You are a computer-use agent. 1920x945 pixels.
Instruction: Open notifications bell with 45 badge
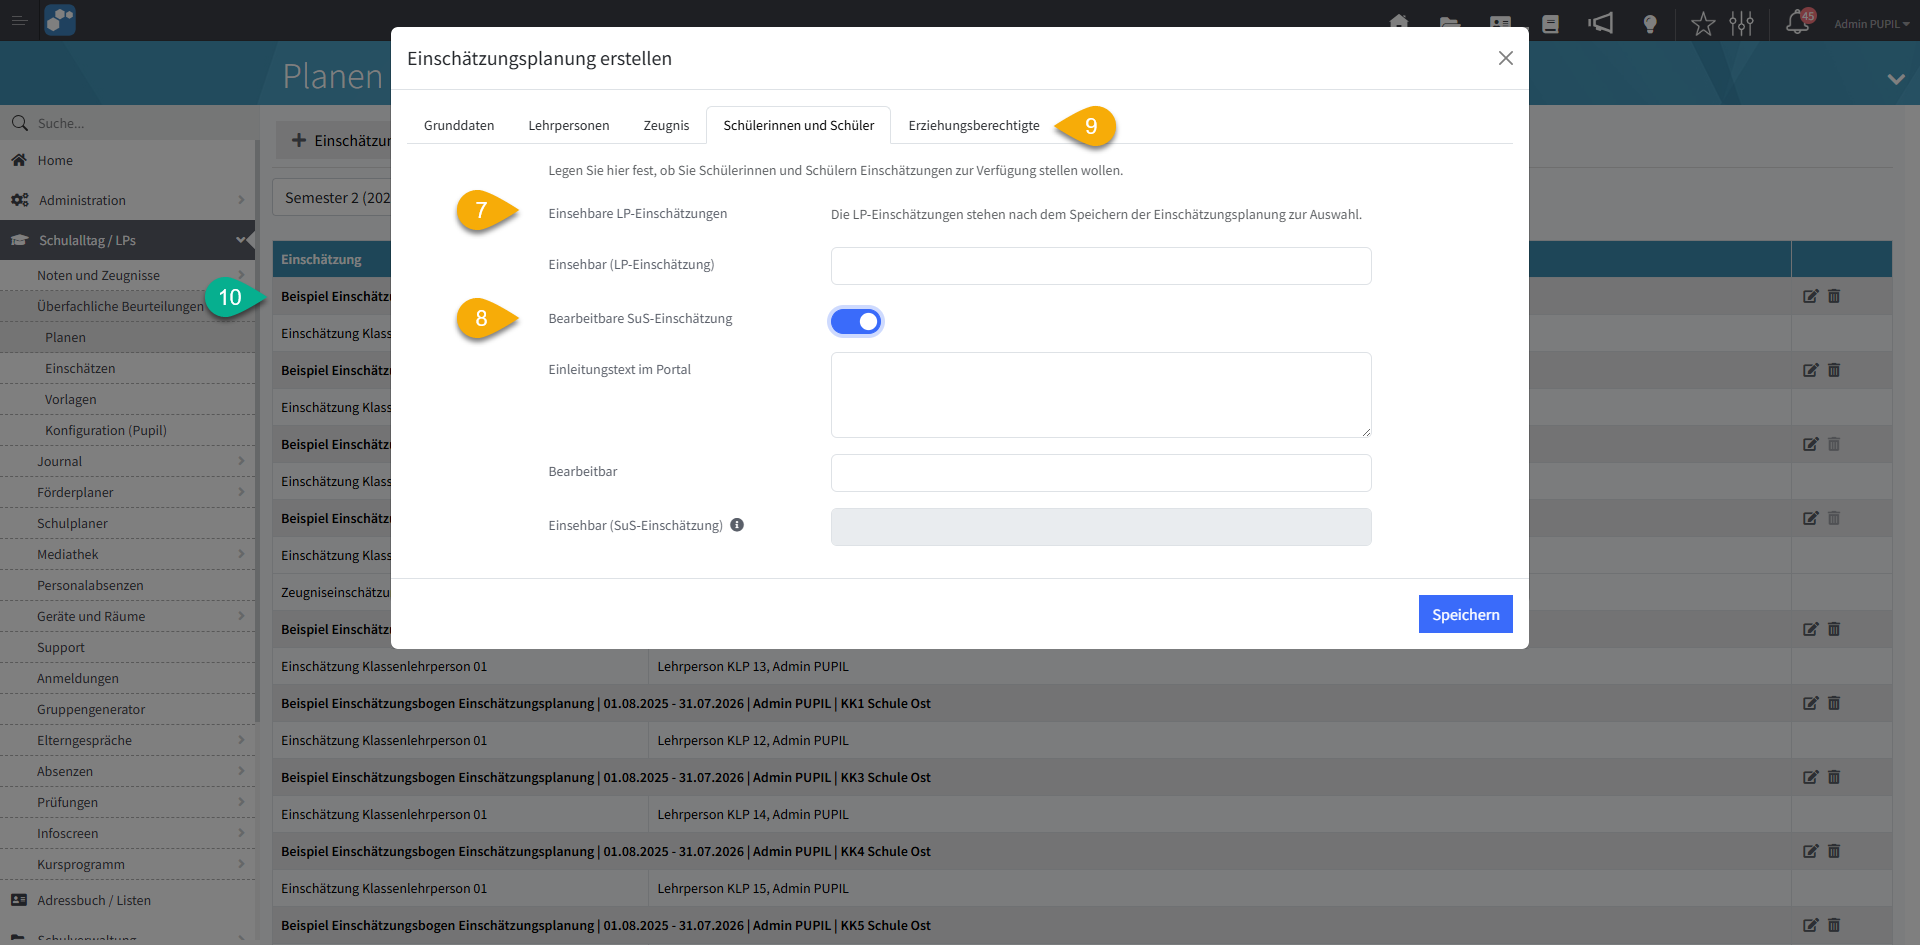coord(1799,22)
